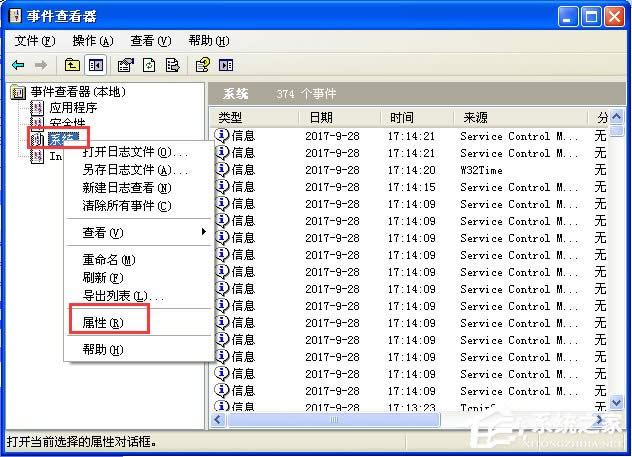Viewport: 632px width, 457px height.
Task: Open the 操作 menu in the menu bar
Action: pyautogui.click(x=92, y=41)
